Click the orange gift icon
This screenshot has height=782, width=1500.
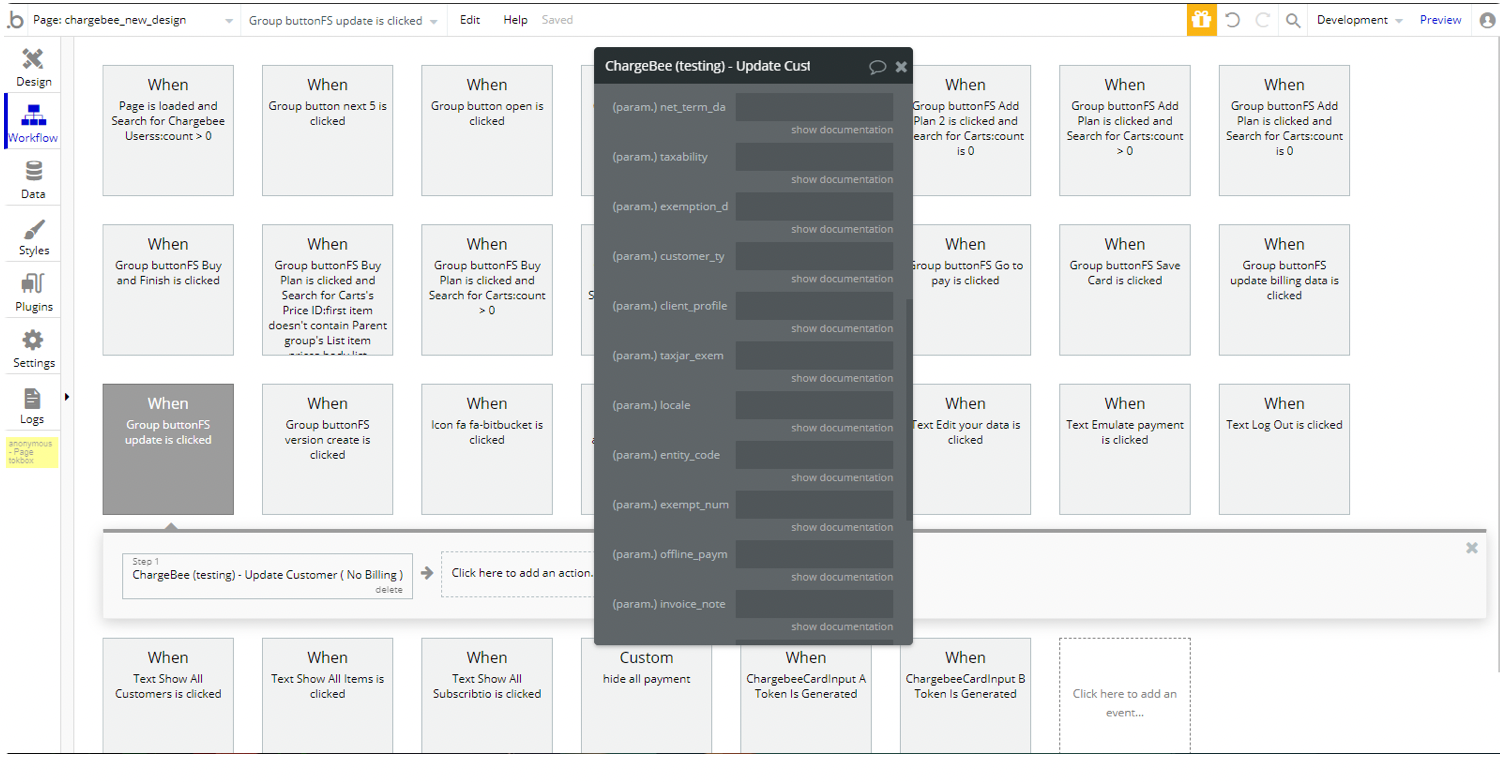[x=1202, y=20]
